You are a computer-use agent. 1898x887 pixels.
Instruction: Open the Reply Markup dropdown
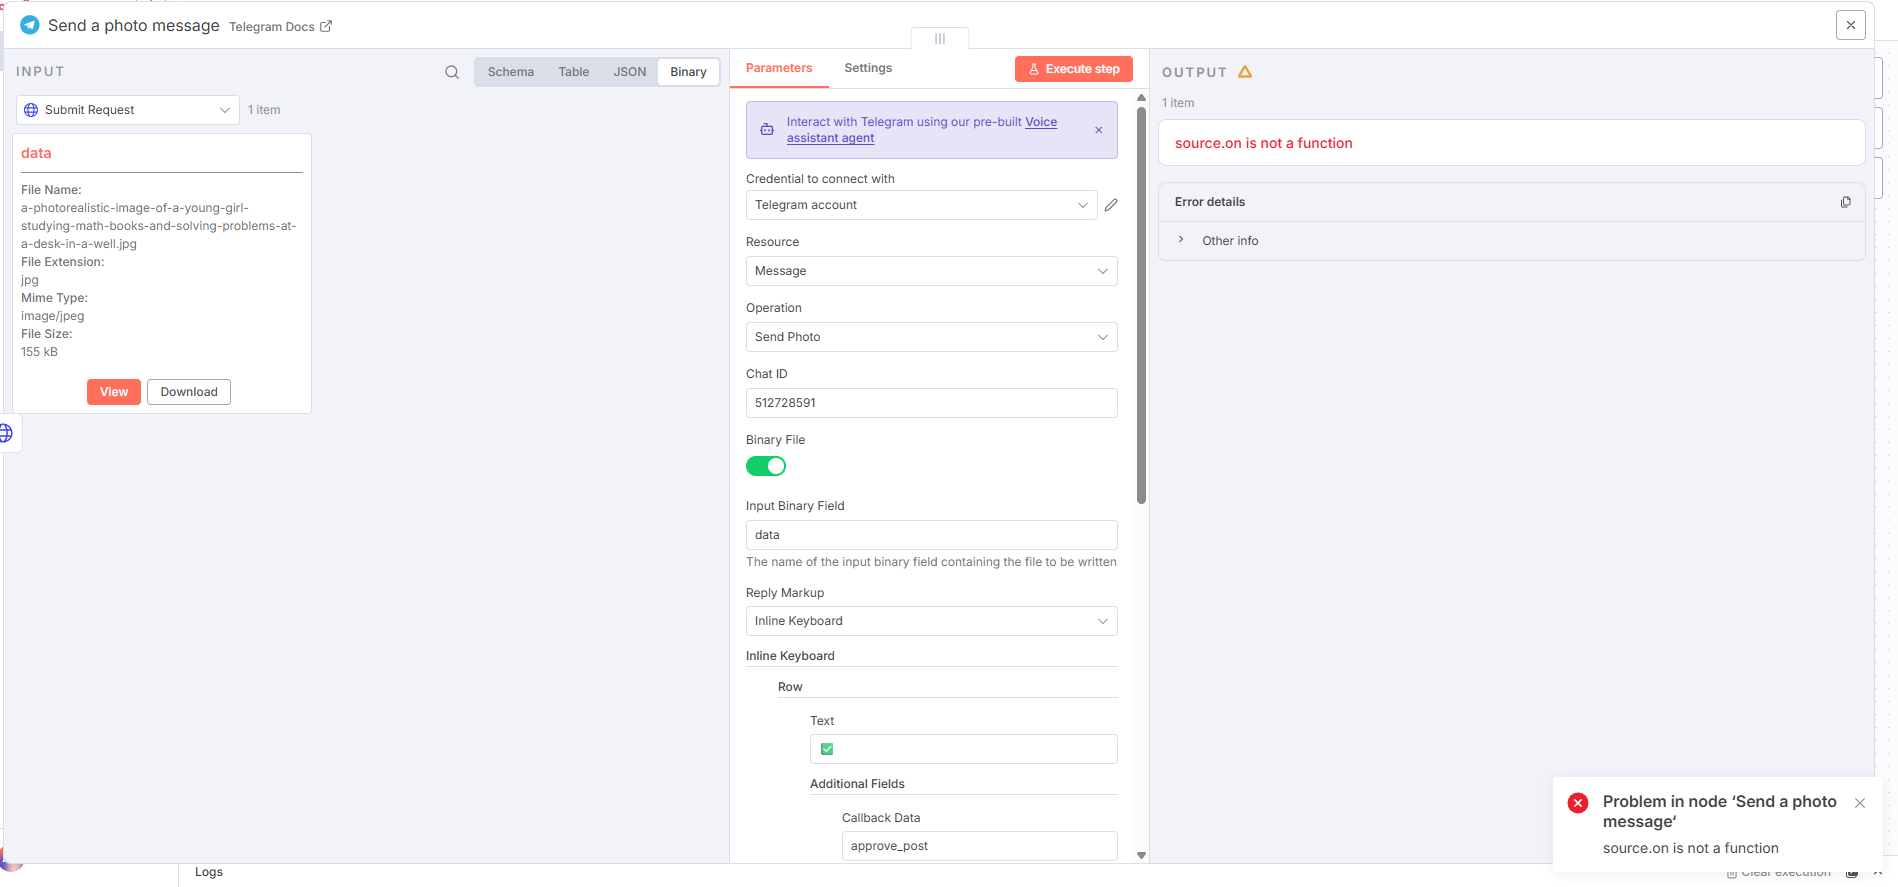point(931,621)
